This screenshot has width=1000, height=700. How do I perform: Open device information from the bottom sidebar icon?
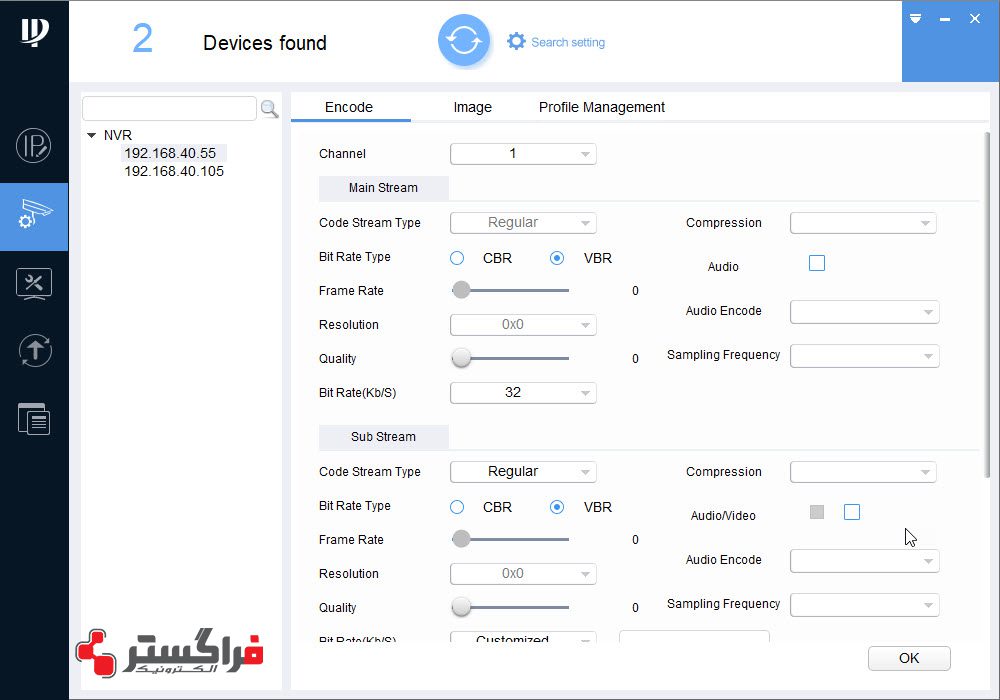click(34, 419)
